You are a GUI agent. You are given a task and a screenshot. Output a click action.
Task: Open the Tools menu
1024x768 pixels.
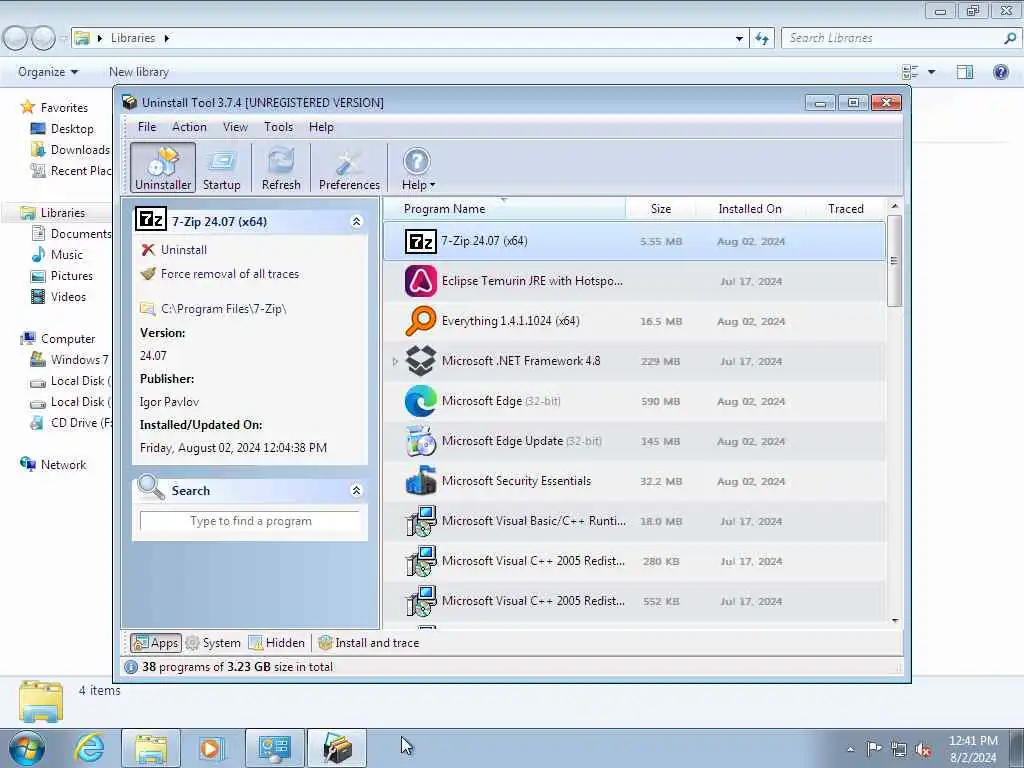click(x=278, y=127)
